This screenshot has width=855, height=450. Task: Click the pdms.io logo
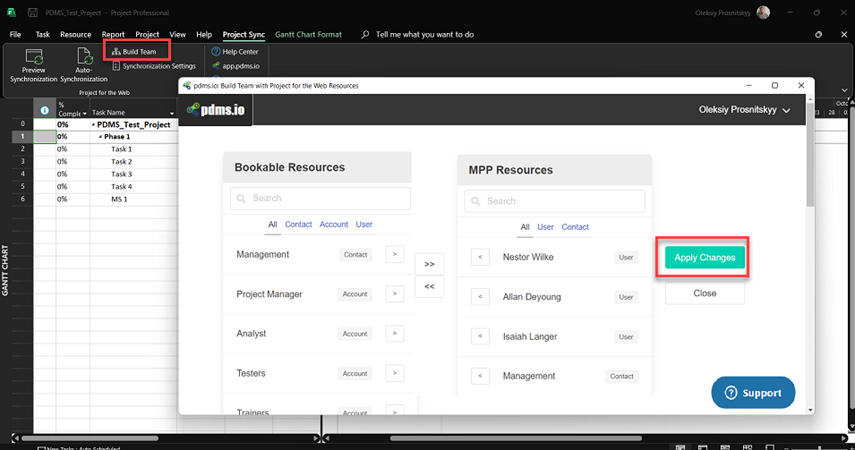[x=215, y=110]
